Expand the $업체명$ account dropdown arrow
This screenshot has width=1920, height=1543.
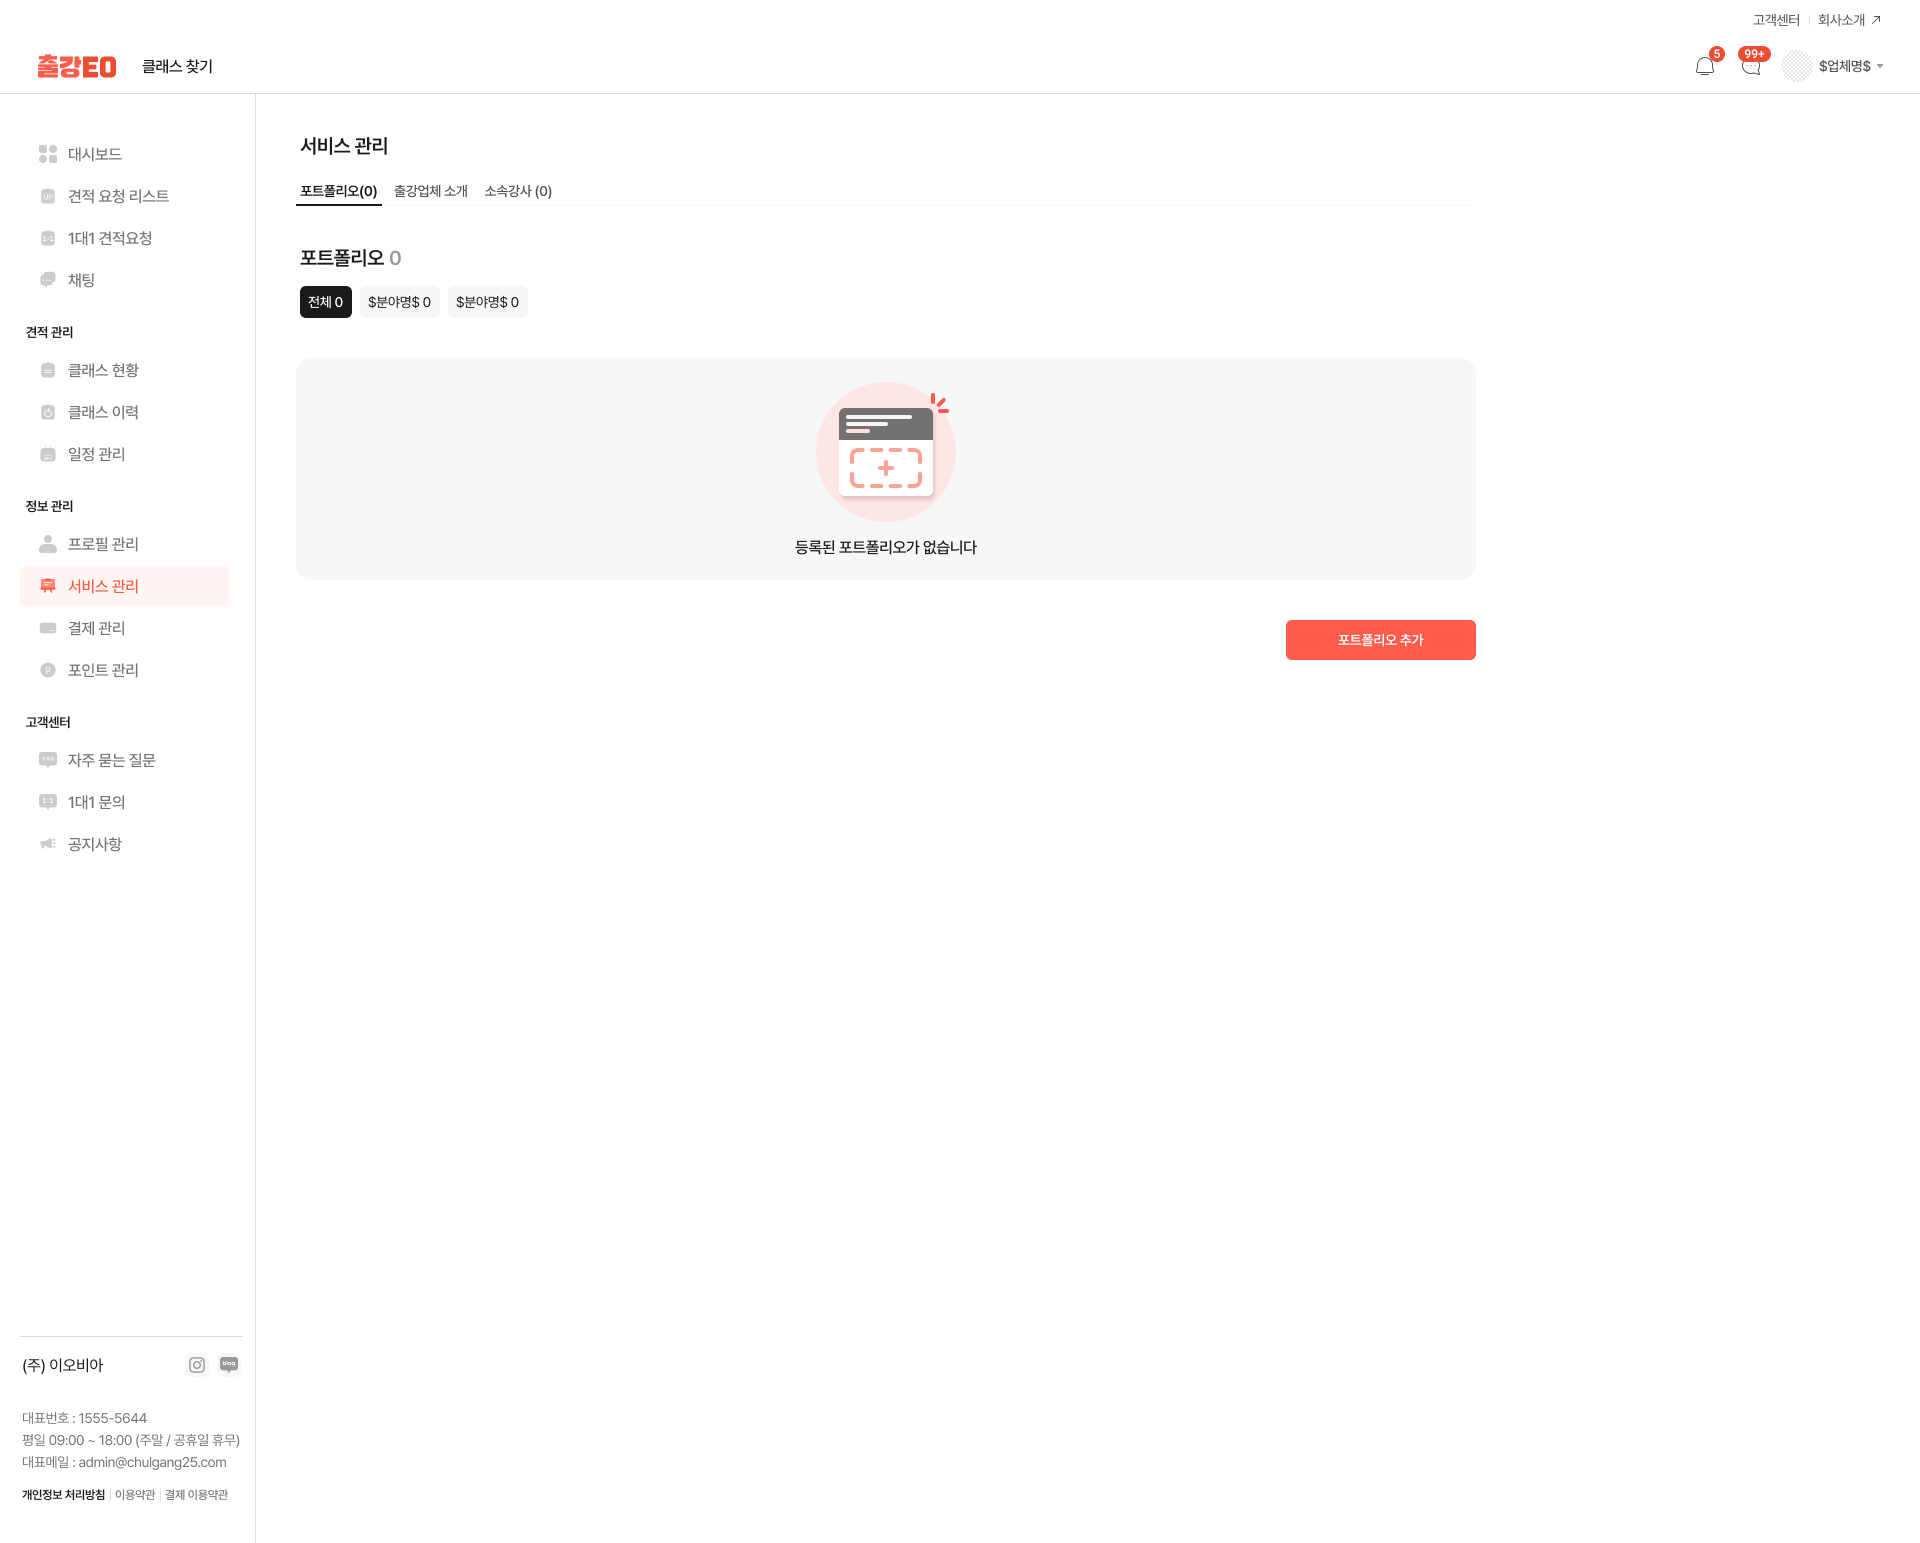click(1880, 66)
